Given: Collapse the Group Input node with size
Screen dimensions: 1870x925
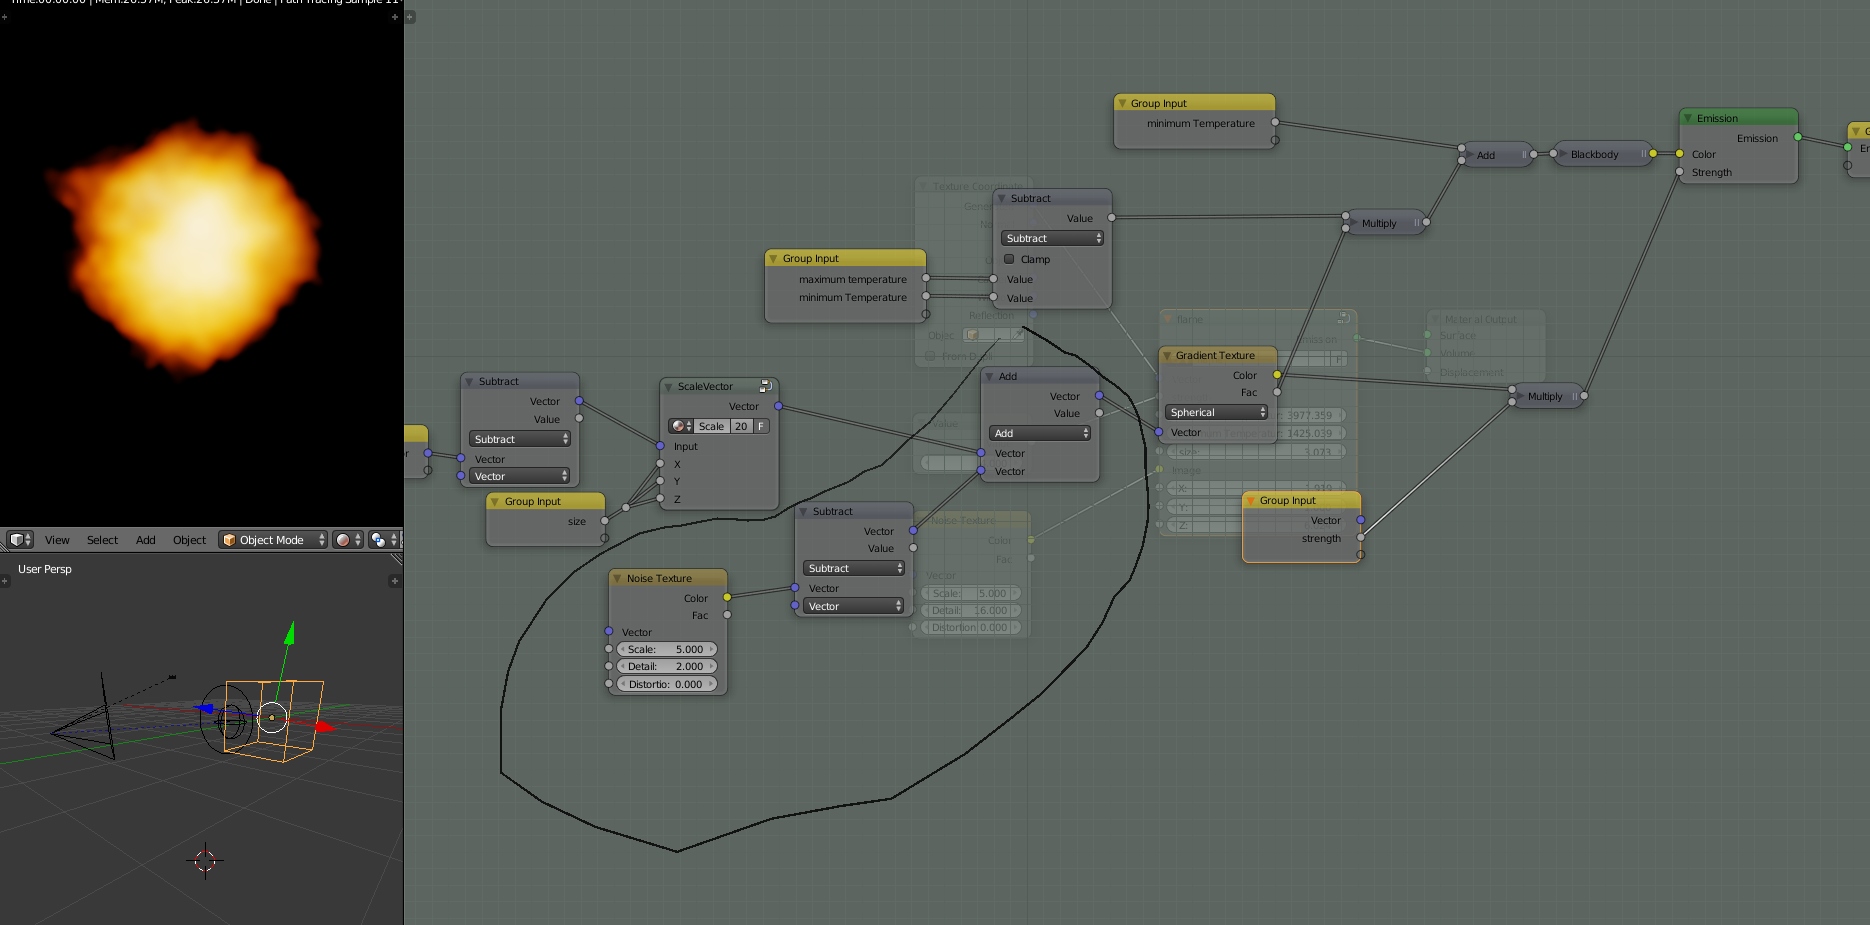Looking at the screenshot, I should [495, 501].
